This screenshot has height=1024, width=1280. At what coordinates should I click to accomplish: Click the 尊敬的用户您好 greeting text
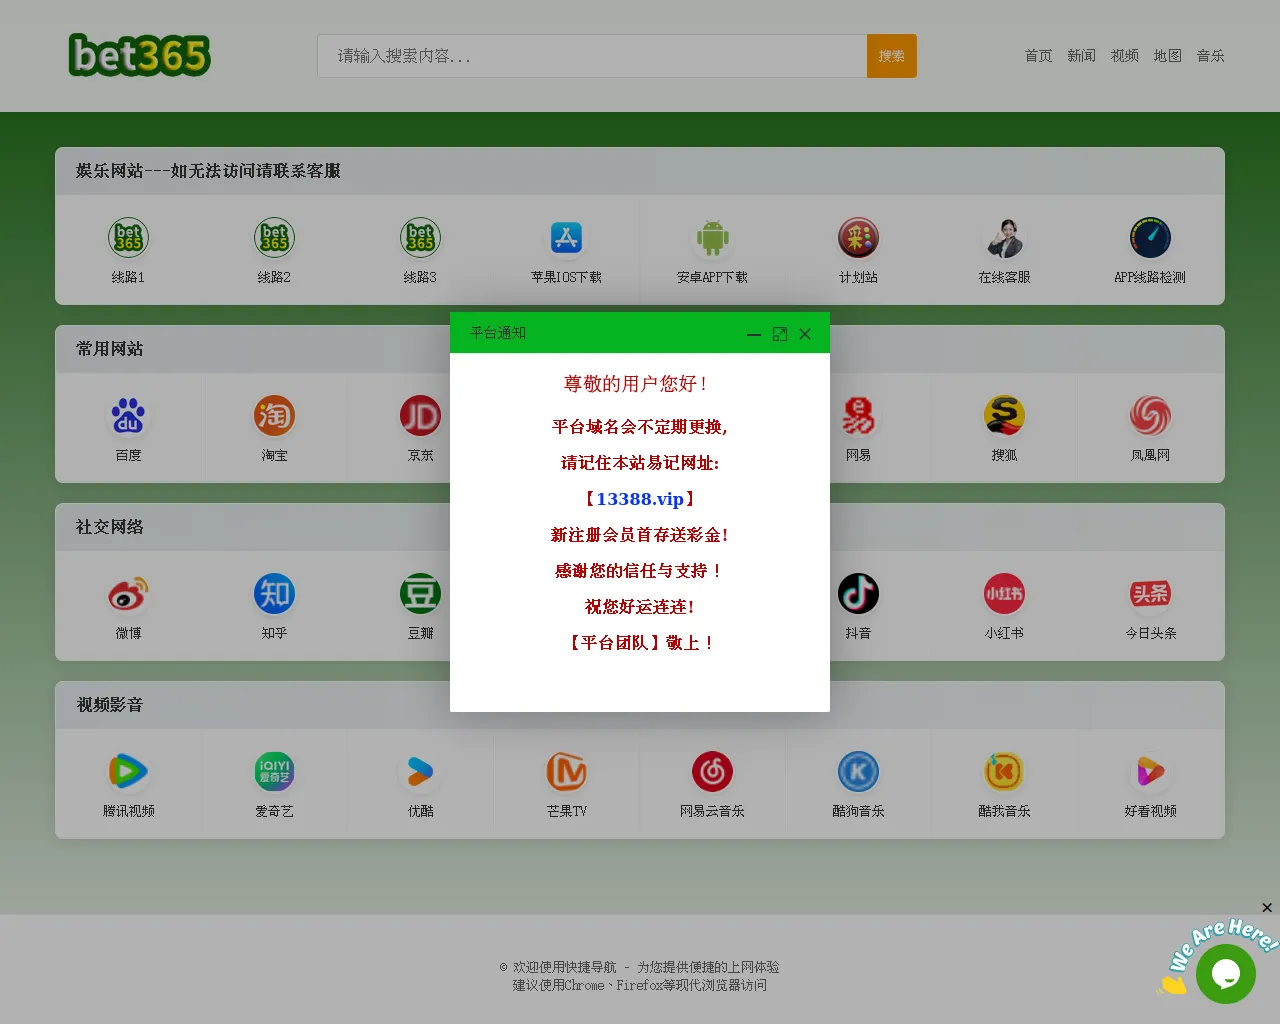(x=638, y=384)
